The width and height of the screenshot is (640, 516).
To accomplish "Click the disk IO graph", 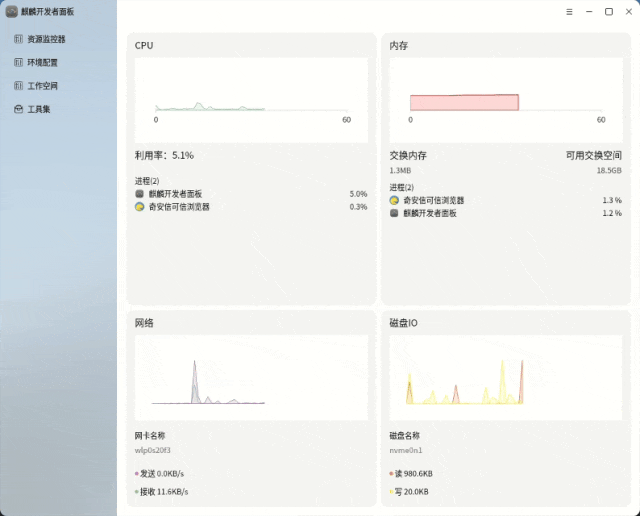I will coord(505,378).
